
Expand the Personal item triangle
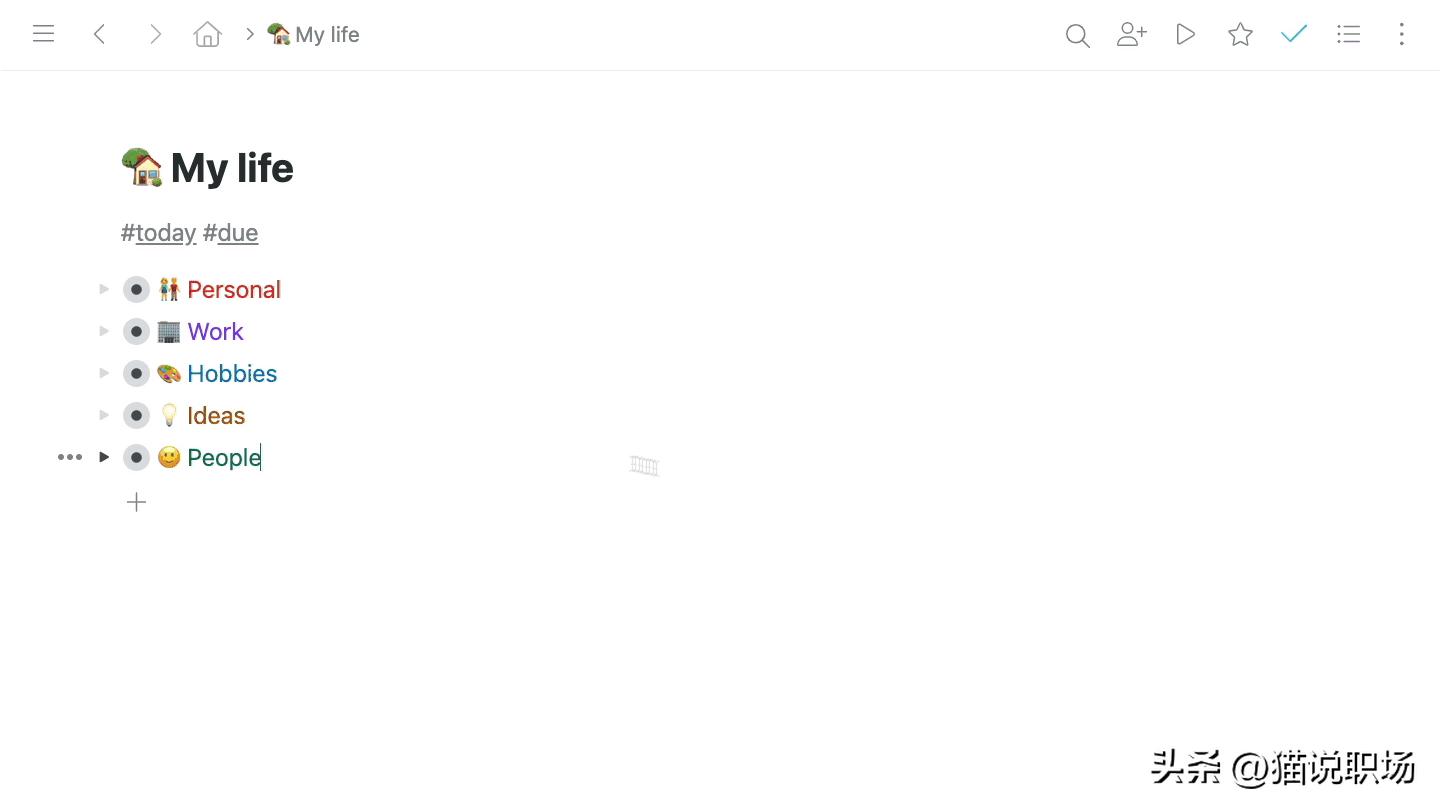coord(104,289)
